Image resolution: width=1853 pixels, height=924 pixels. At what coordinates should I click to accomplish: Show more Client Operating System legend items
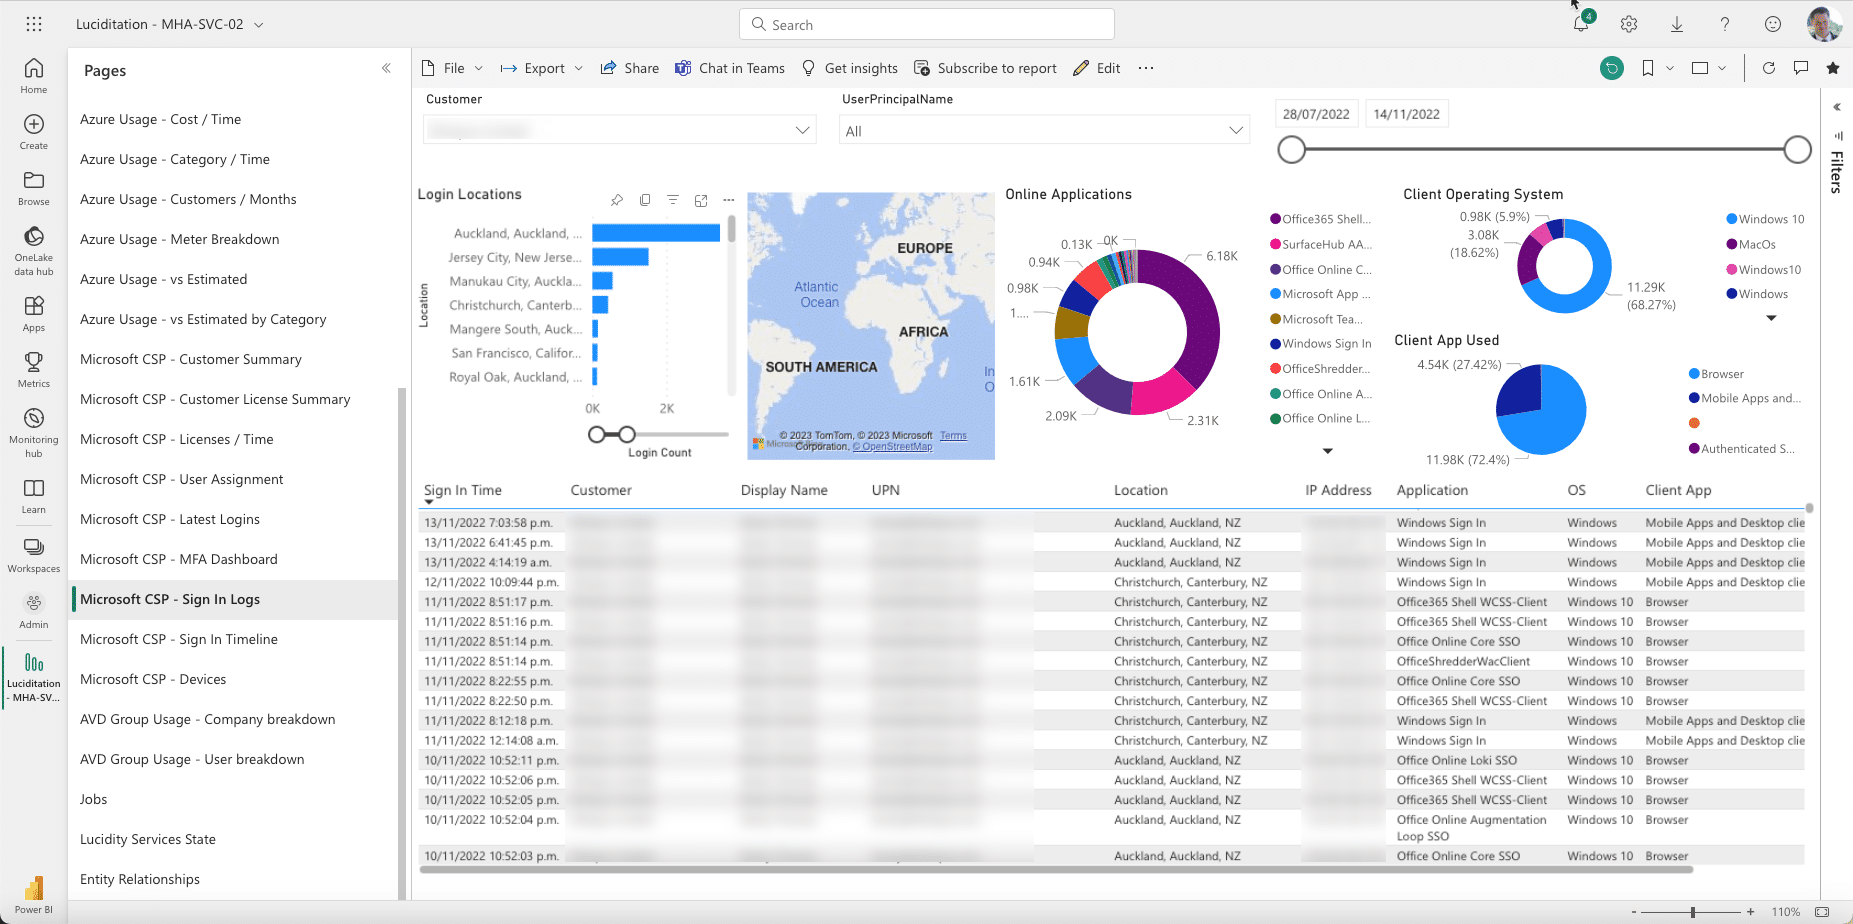tap(1771, 318)
